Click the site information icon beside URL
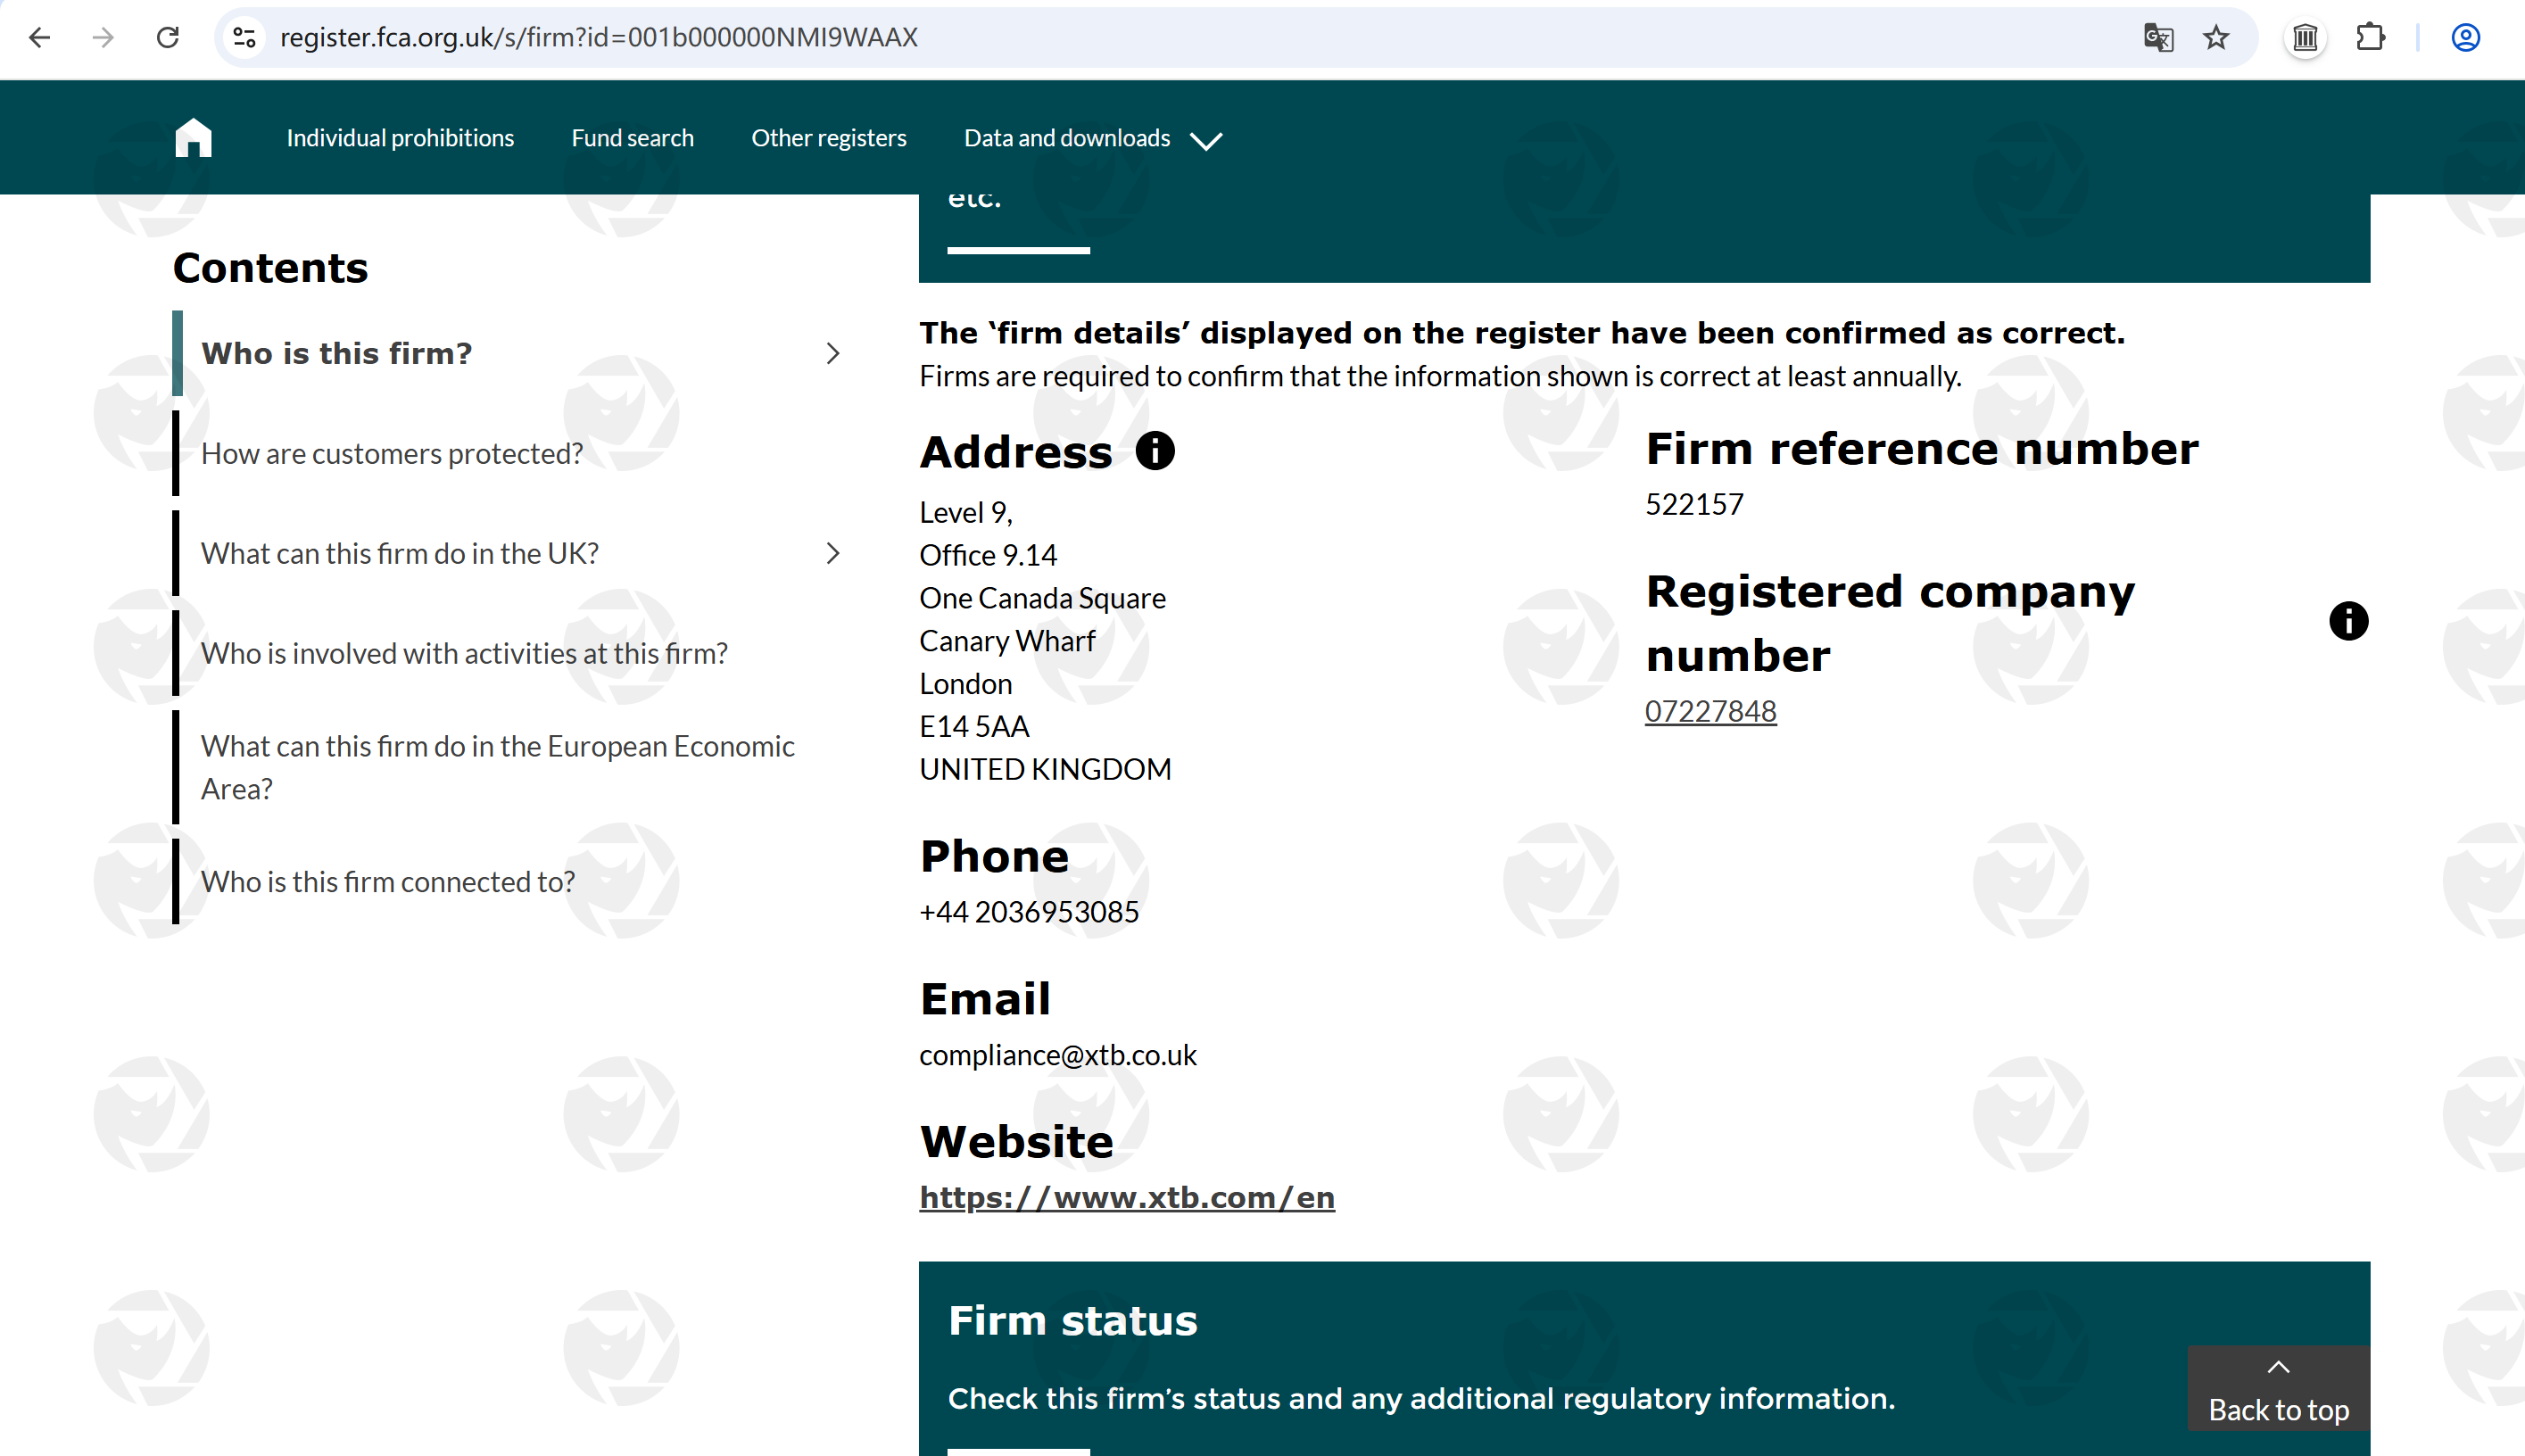Image resolution: width=2525 pixels, height=1456 pixels. [245, 38]
